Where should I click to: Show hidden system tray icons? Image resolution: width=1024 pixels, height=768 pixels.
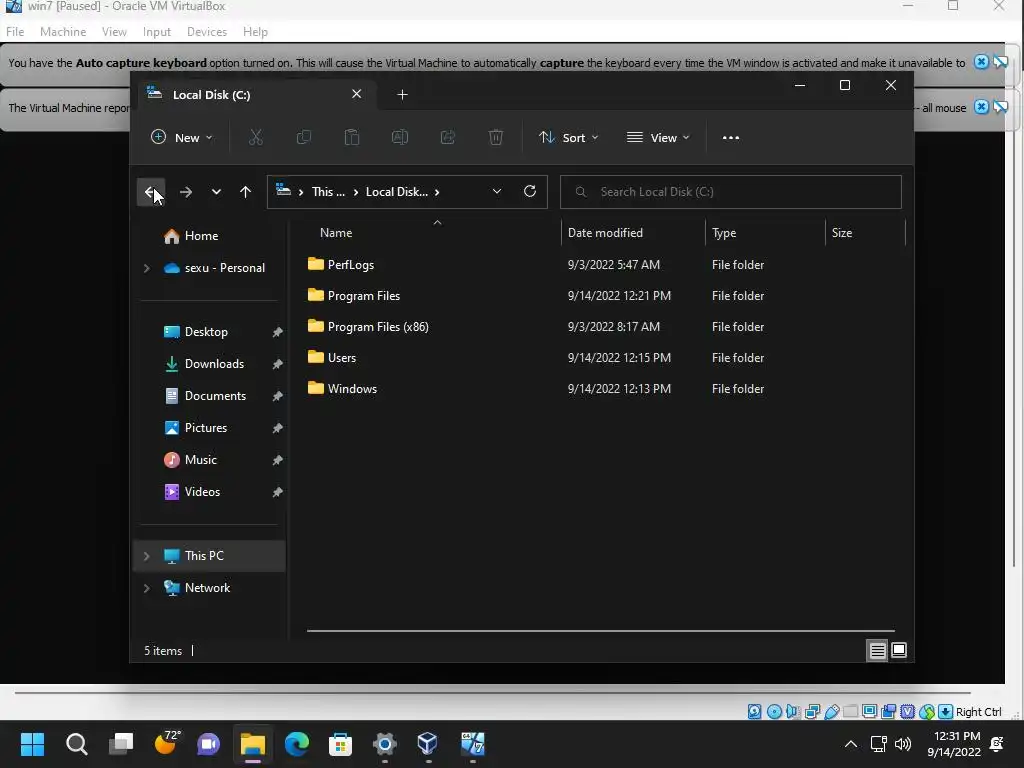coord(851,744)
